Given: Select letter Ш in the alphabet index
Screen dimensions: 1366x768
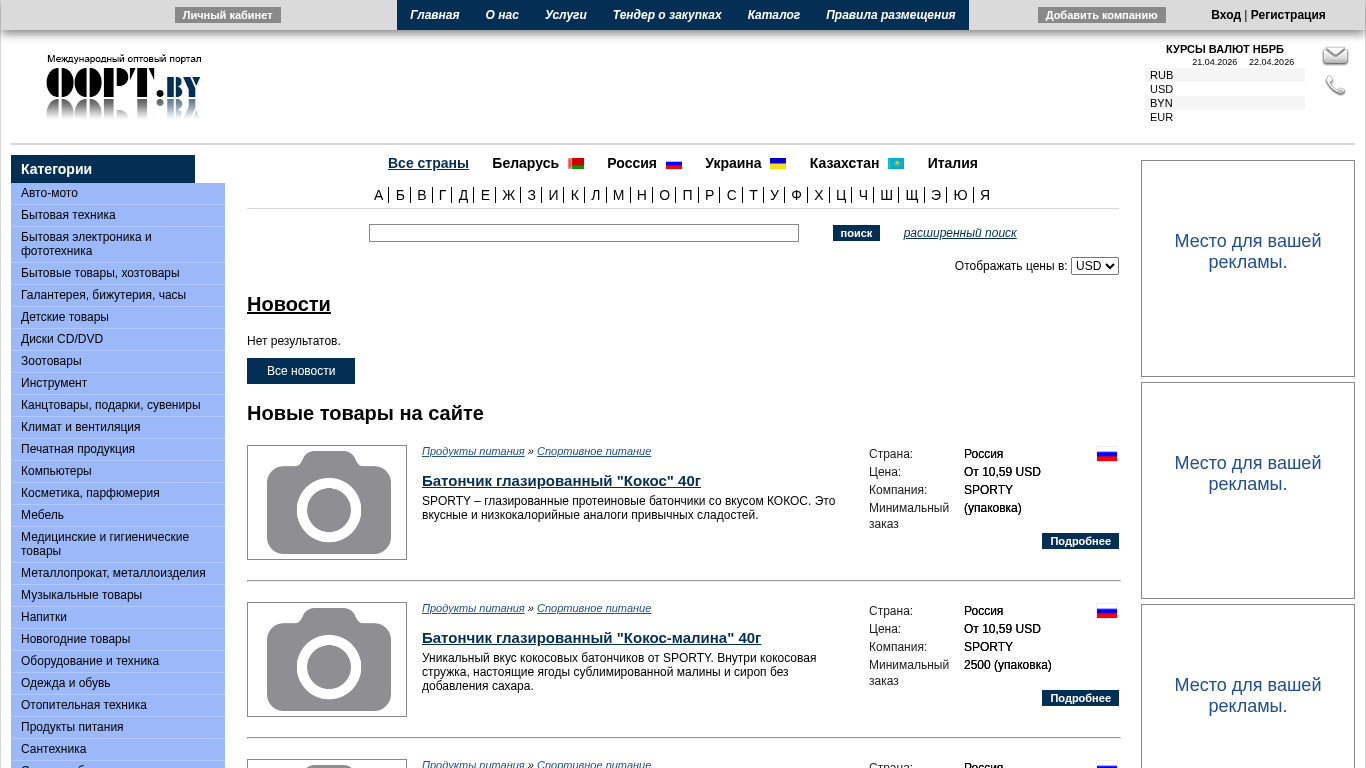Looking at the screenshot, I should (886, 195).
